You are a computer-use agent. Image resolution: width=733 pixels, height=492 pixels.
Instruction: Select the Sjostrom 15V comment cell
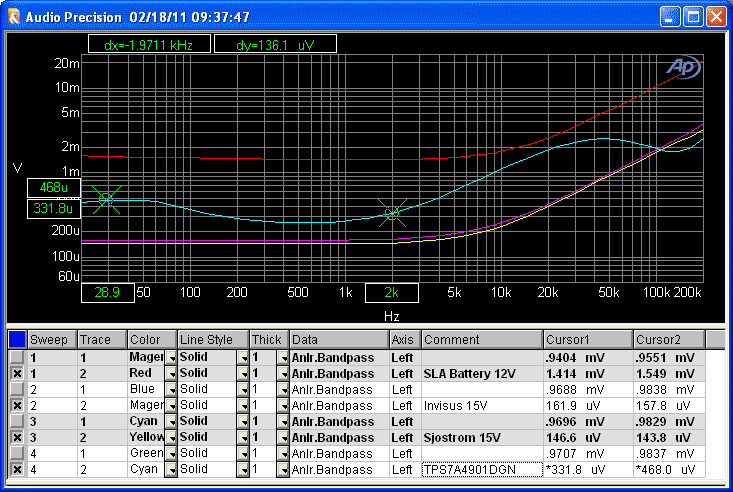(482, 437)
